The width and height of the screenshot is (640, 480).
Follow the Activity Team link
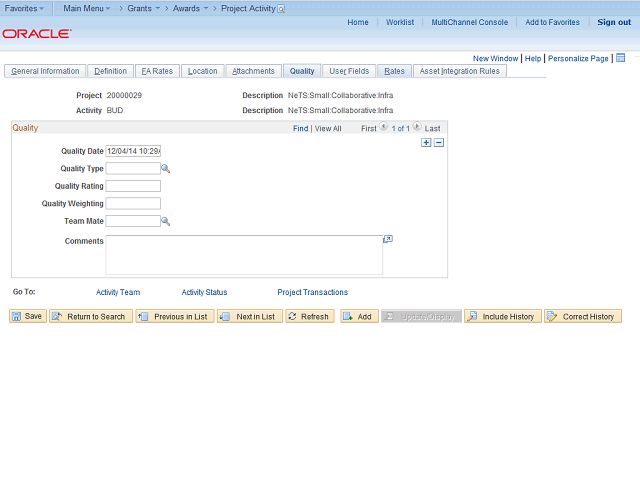pos(118,292)
